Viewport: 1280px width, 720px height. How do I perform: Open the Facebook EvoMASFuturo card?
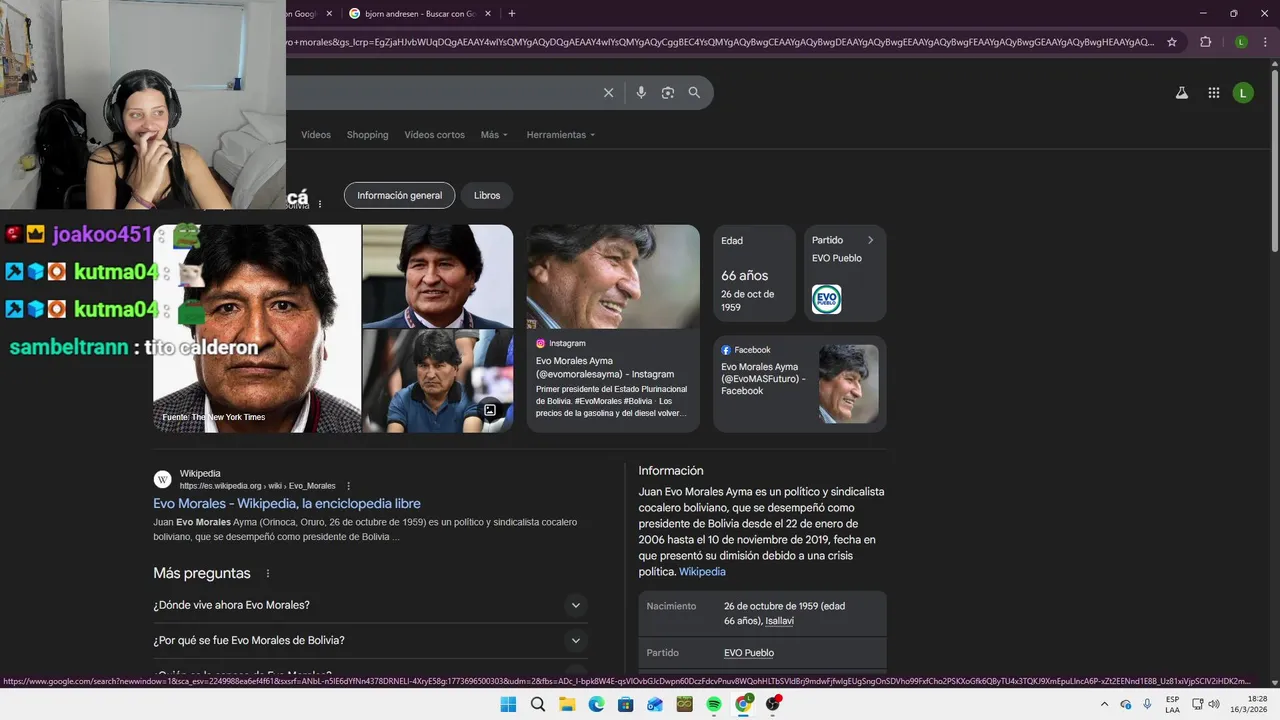pos(799,384)
